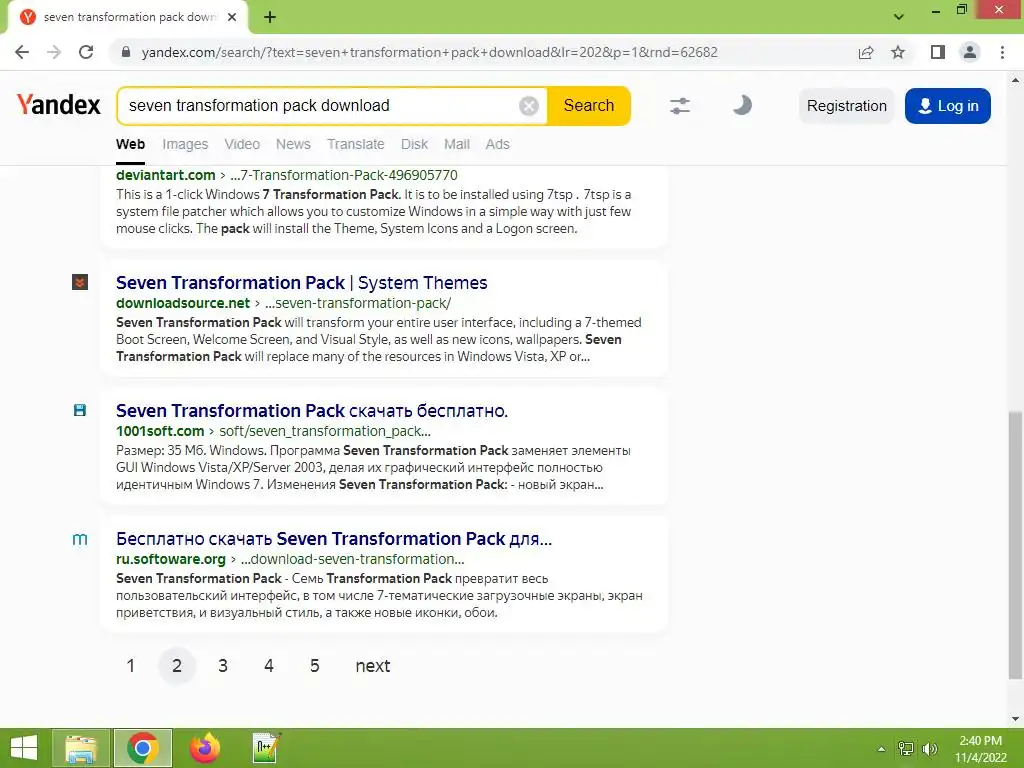
Task: Go to the Yandex home logo
Action: point(59,104)
